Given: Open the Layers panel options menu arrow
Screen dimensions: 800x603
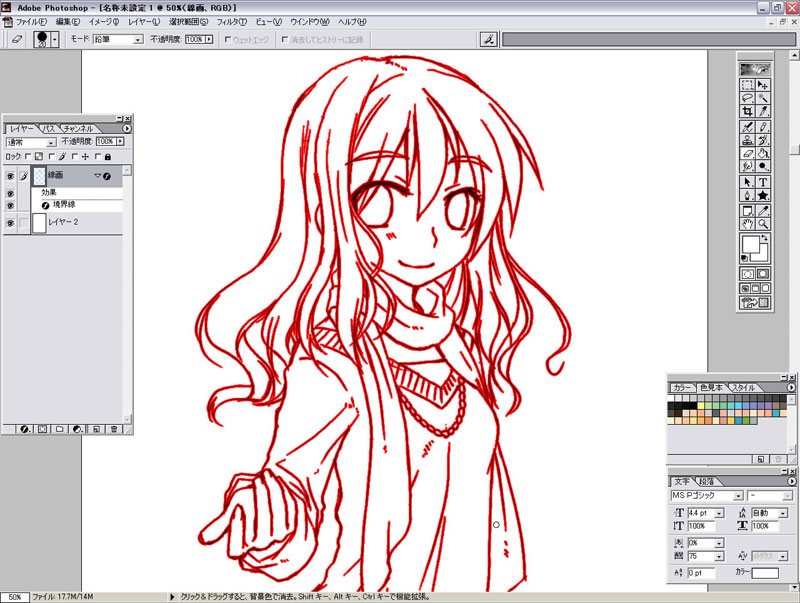Looking at the screenshot, I should [127, 129].
